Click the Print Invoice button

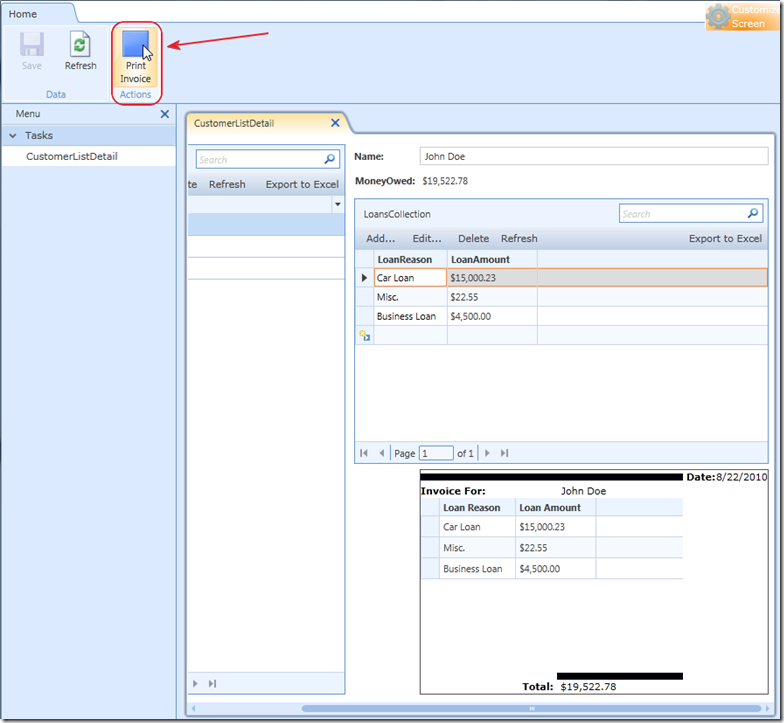click(x=136, y=58)
